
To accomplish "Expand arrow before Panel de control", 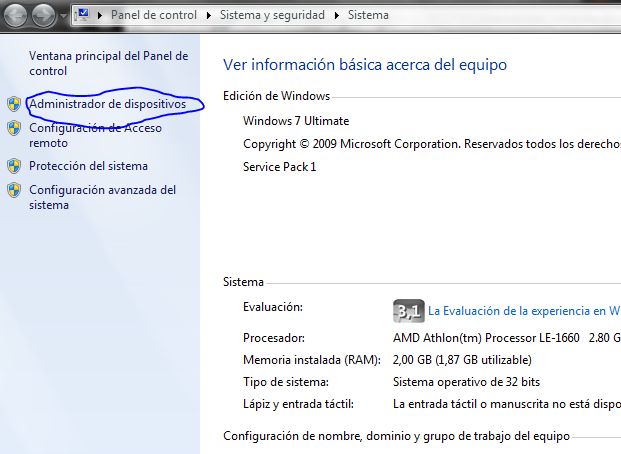I will pos(100,15).
